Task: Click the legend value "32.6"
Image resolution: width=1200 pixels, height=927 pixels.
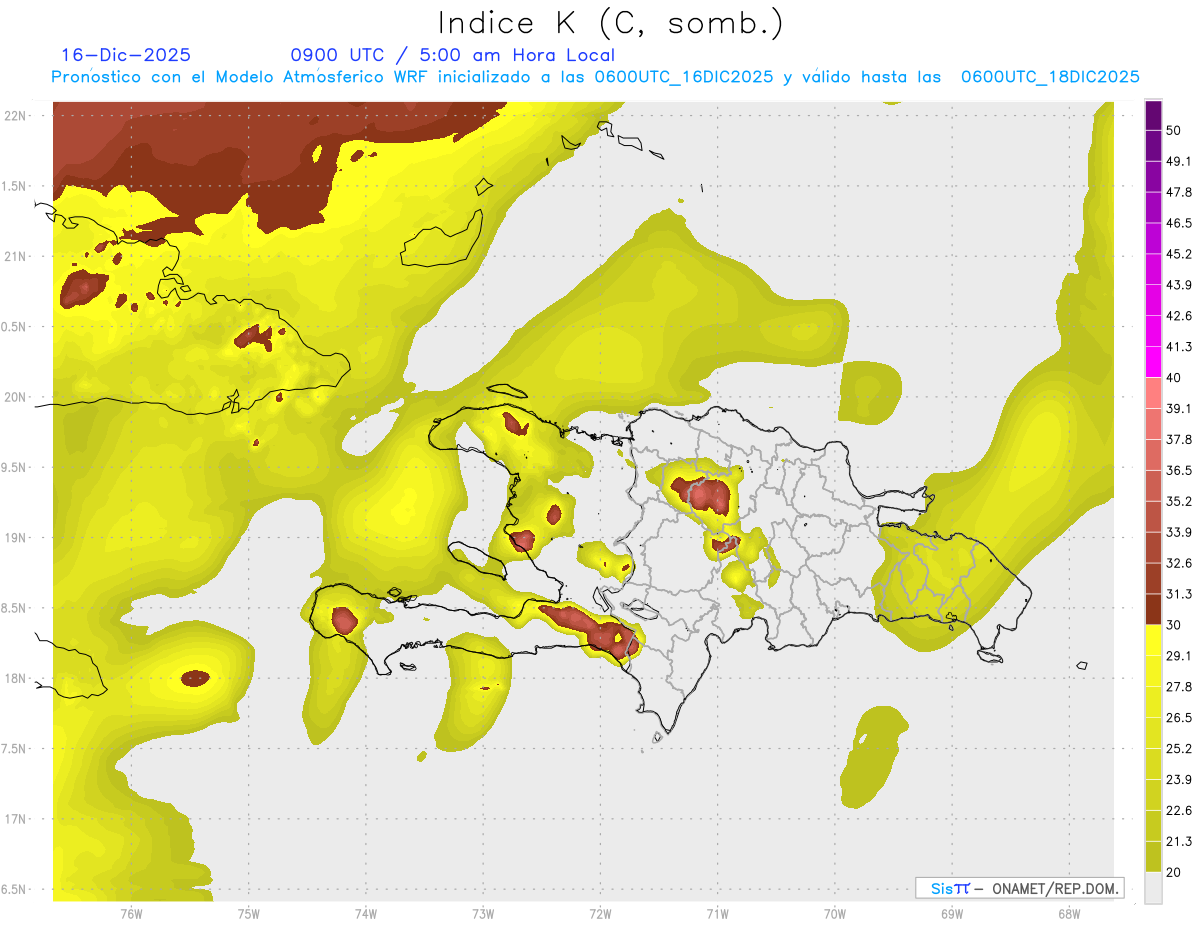Action: (x=1179, y=563)
